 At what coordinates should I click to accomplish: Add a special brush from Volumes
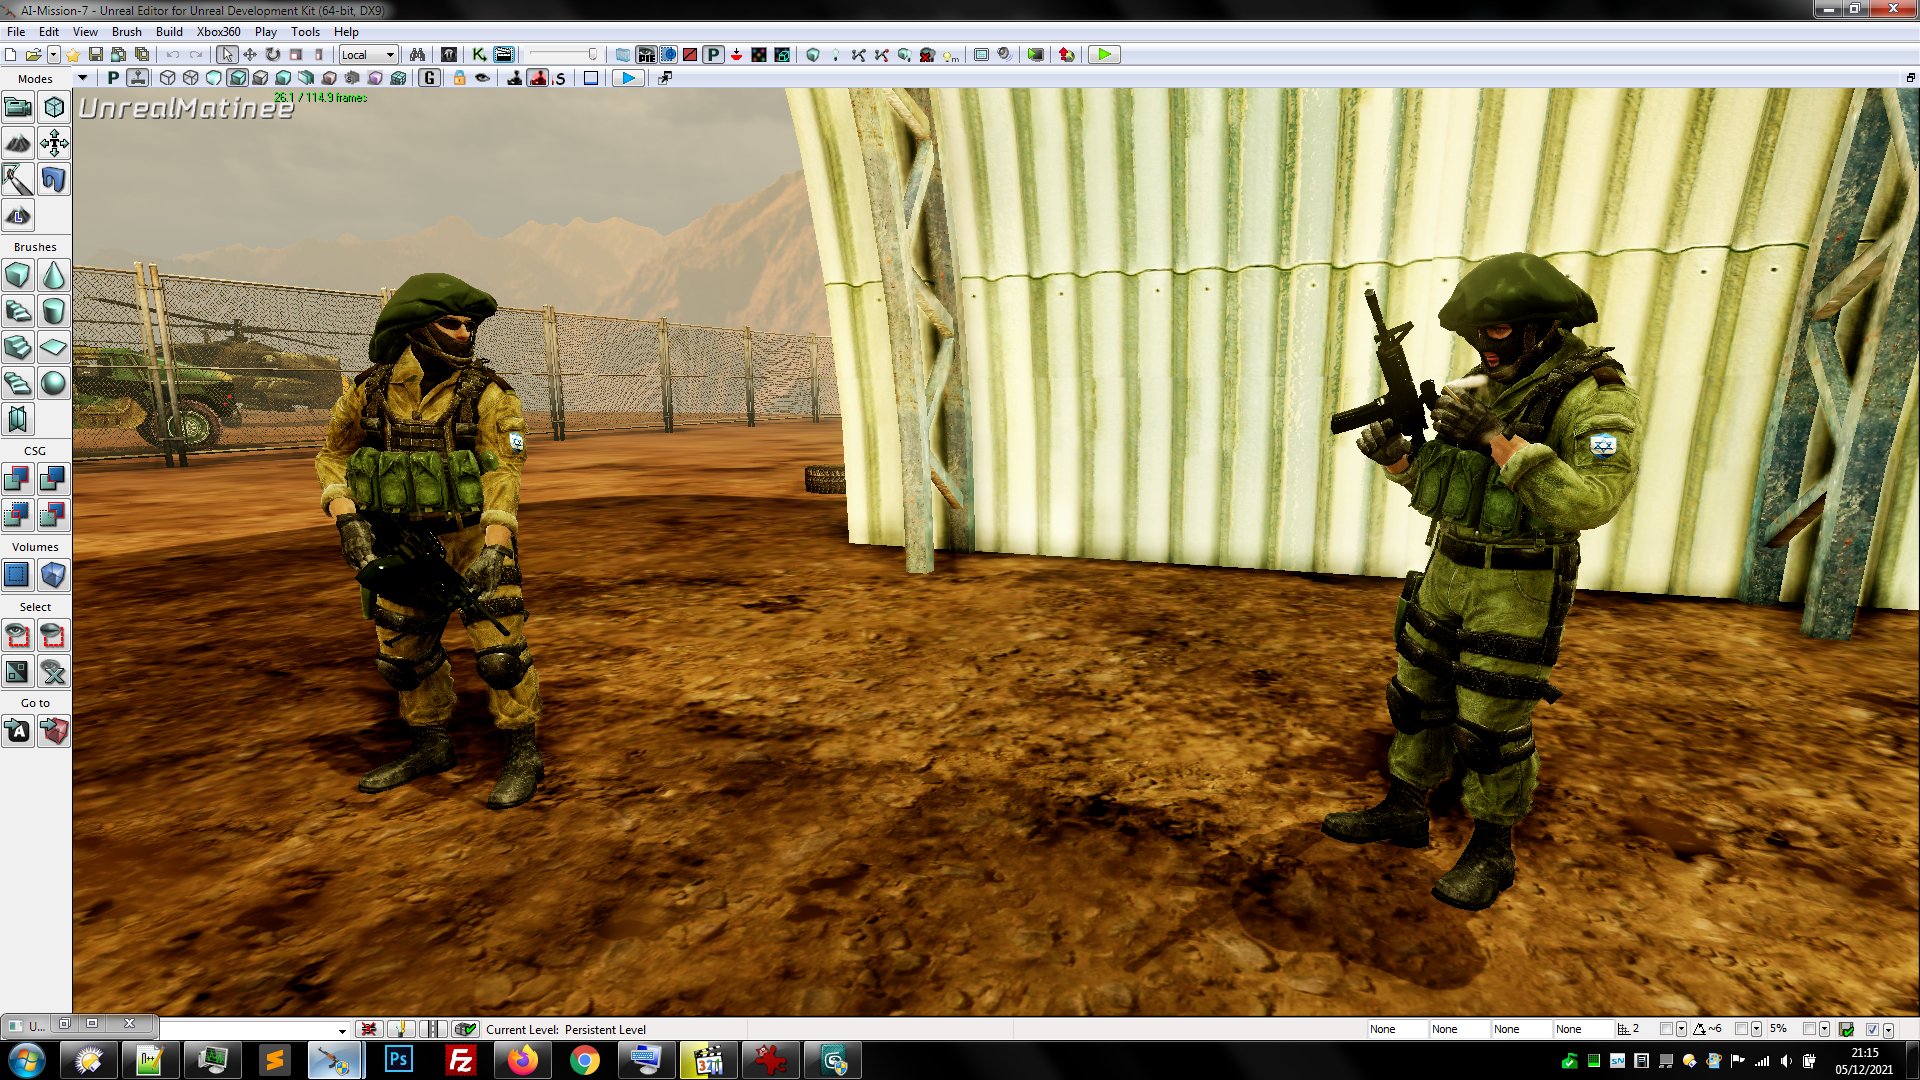(x=54, y=575)
